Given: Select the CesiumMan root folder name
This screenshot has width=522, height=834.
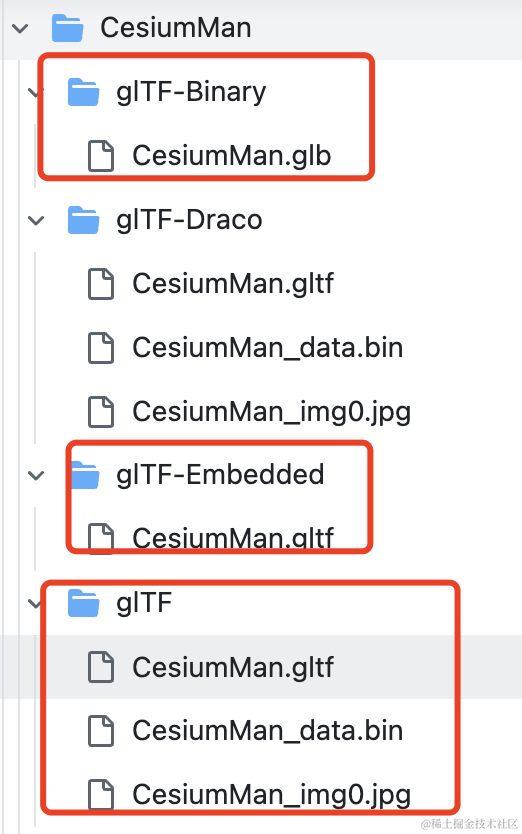Looking at the screenshot, I should (x=176, y=28).
